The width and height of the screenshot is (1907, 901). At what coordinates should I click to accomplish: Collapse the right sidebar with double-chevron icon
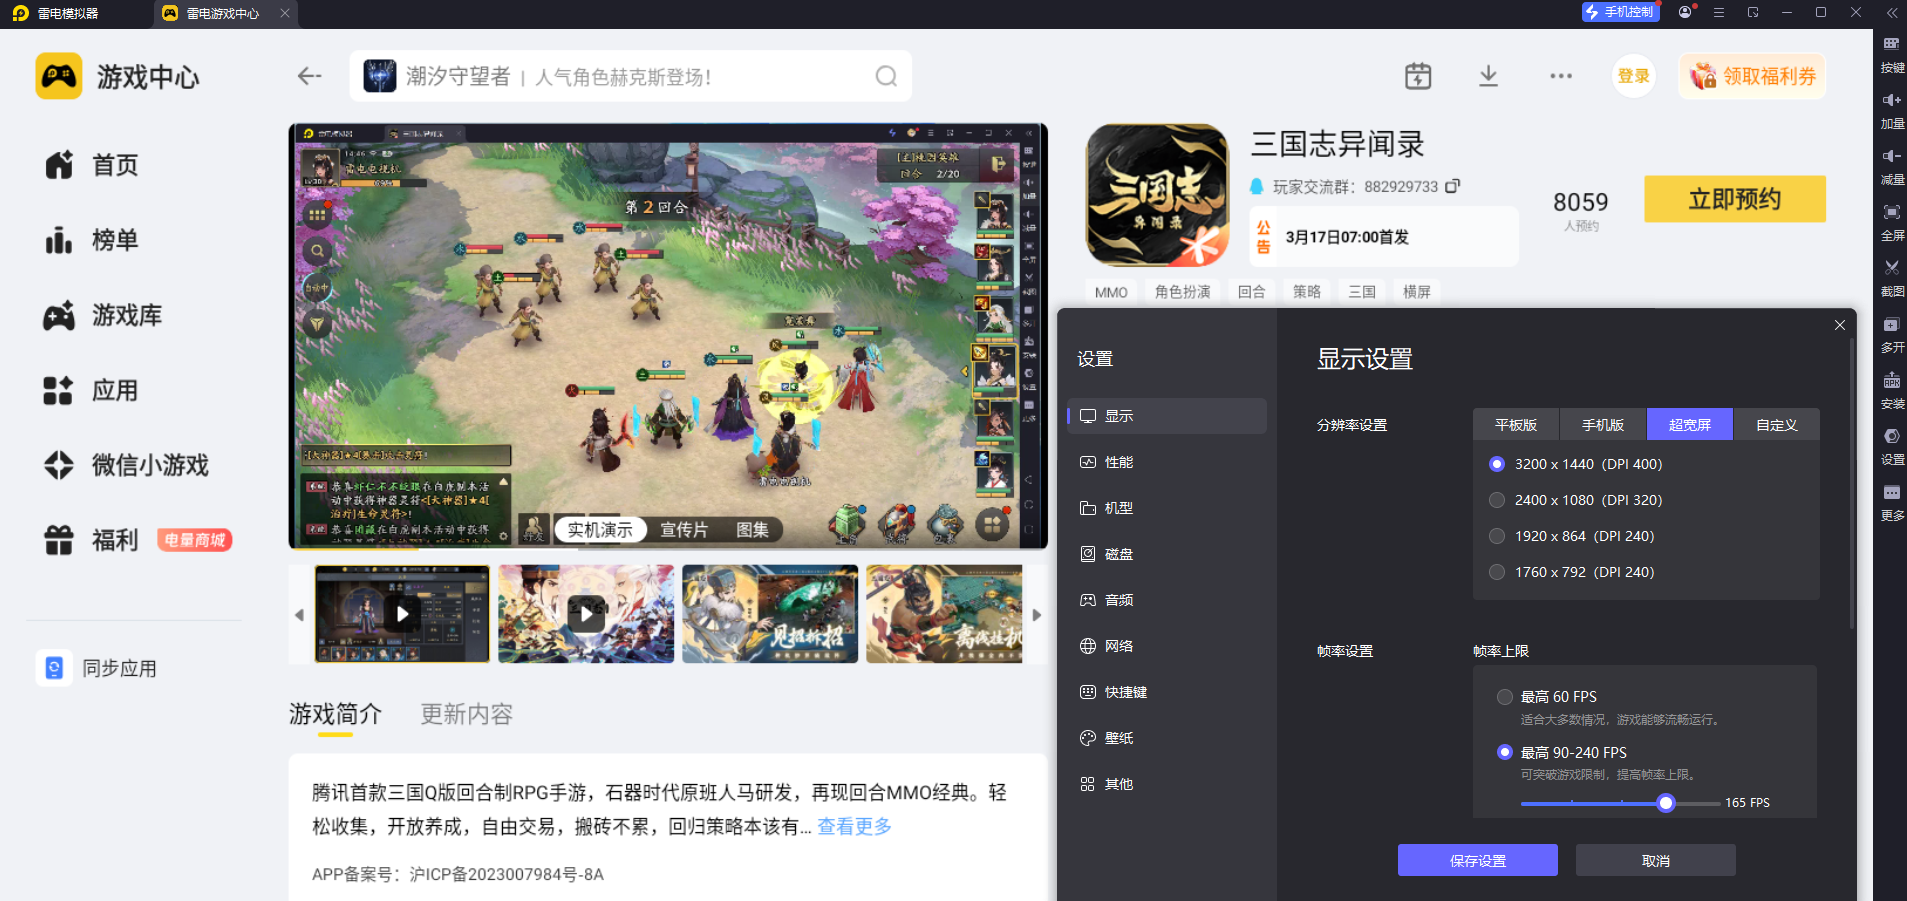tap(1892, 13)
